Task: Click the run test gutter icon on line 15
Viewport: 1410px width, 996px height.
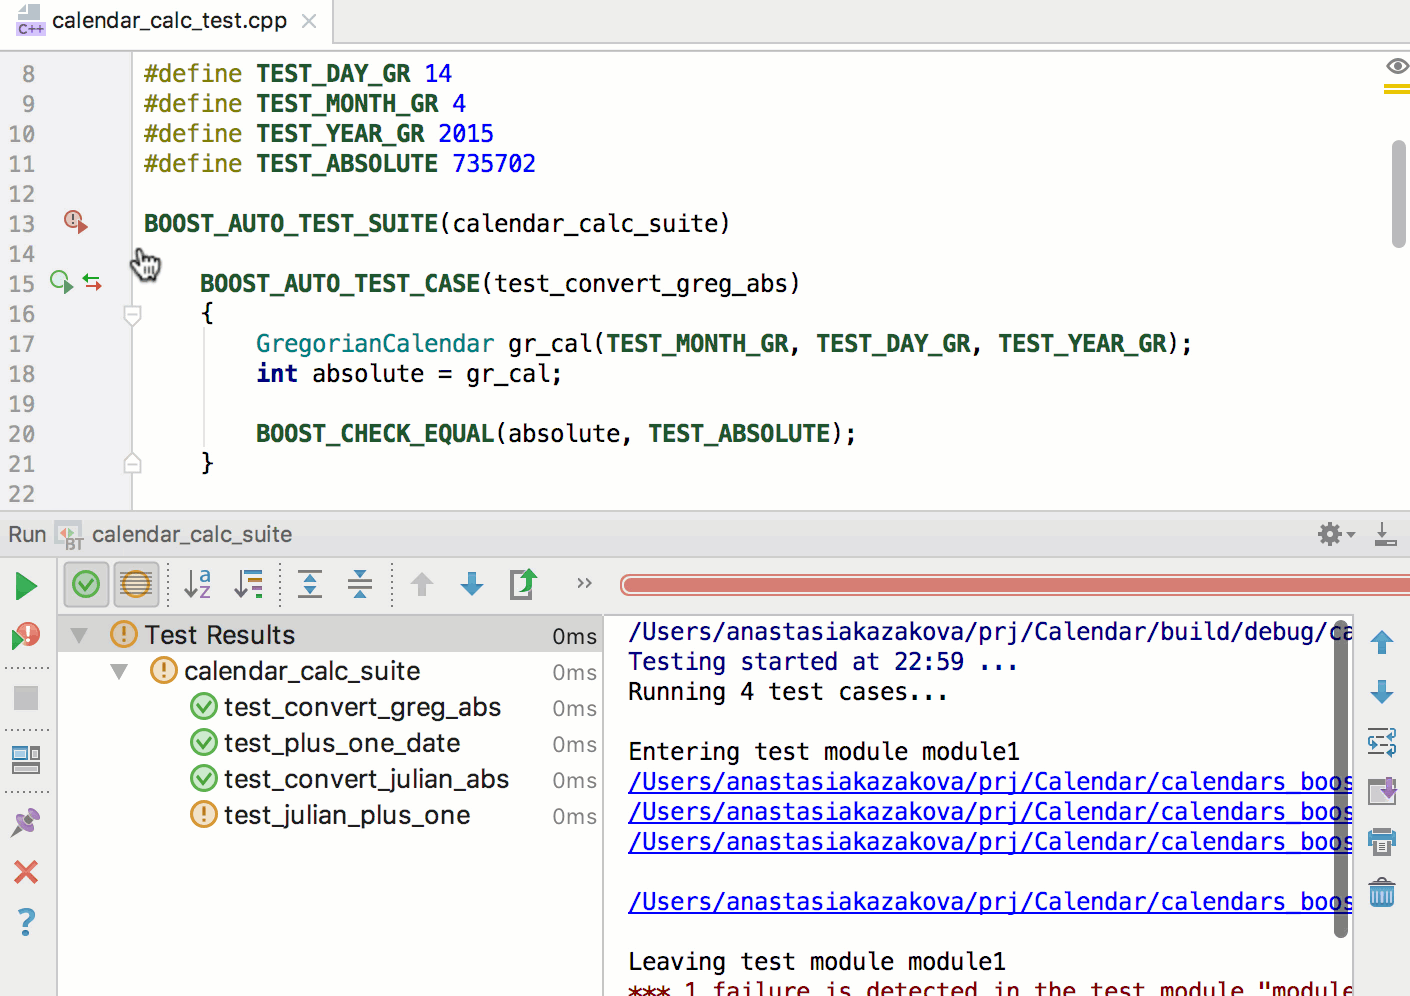Action: click(x=62, y=282)
